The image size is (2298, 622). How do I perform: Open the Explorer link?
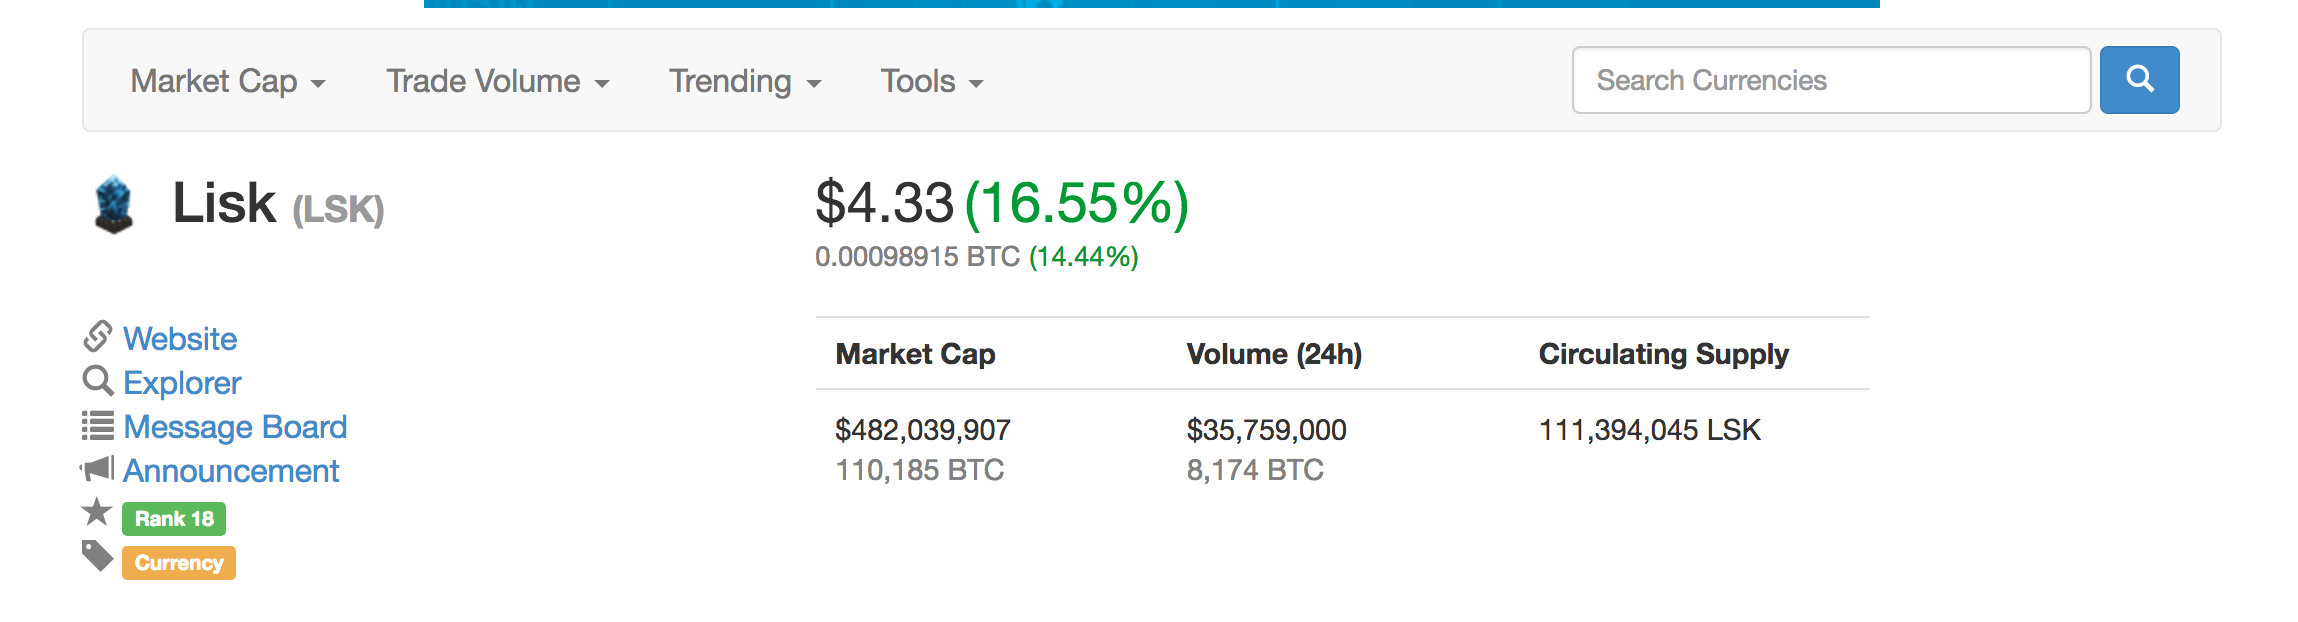[182, 383]
